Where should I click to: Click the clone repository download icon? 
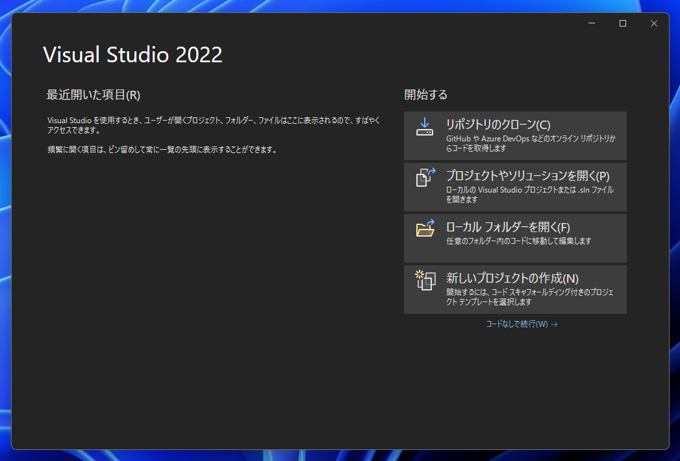[425, 127]
